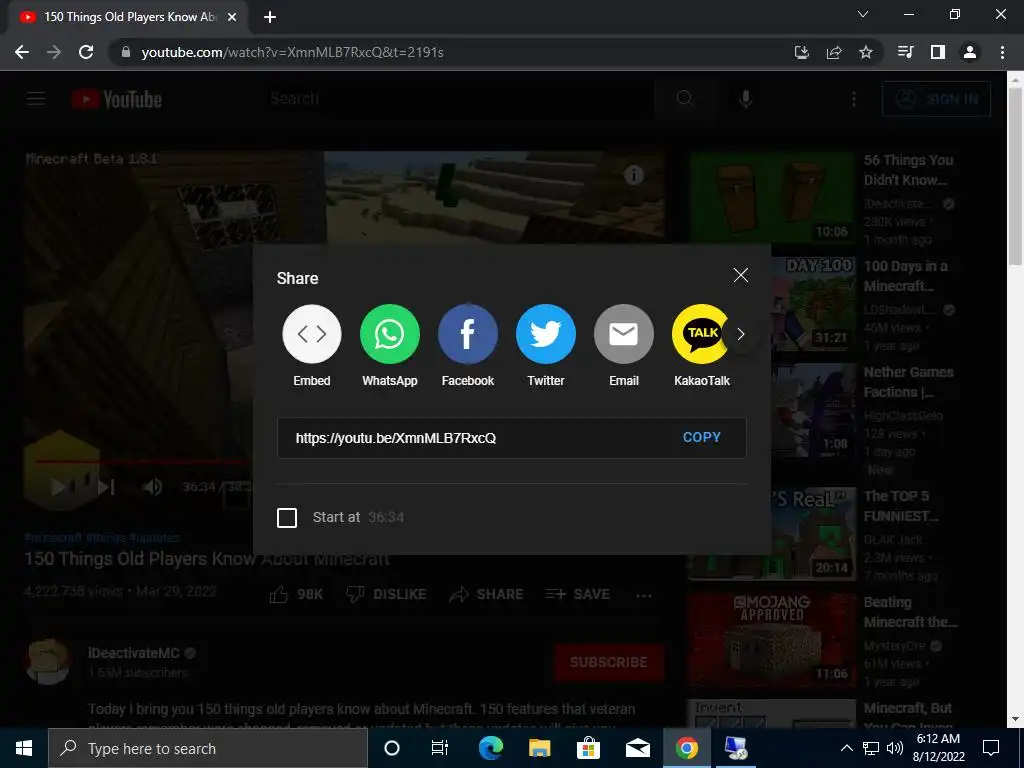Save the video to a playlist

577,594
